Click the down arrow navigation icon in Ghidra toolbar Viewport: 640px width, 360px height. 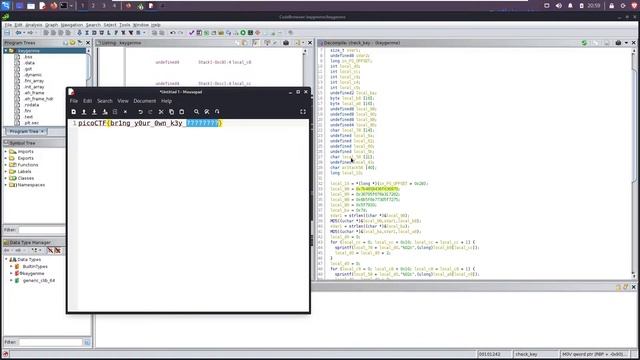coord(79,33)
